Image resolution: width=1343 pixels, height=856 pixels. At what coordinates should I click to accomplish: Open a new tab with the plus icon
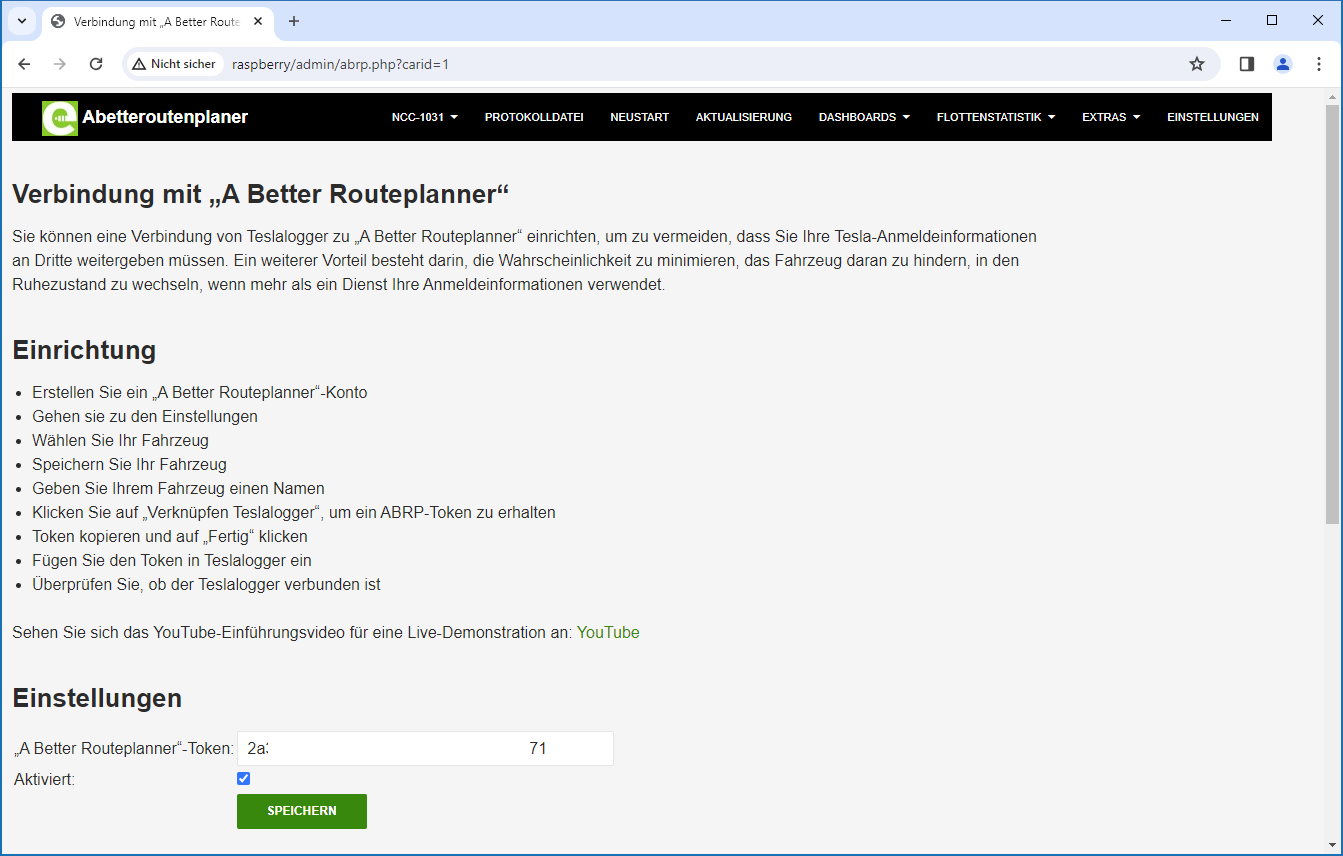[x=293, y=21]
